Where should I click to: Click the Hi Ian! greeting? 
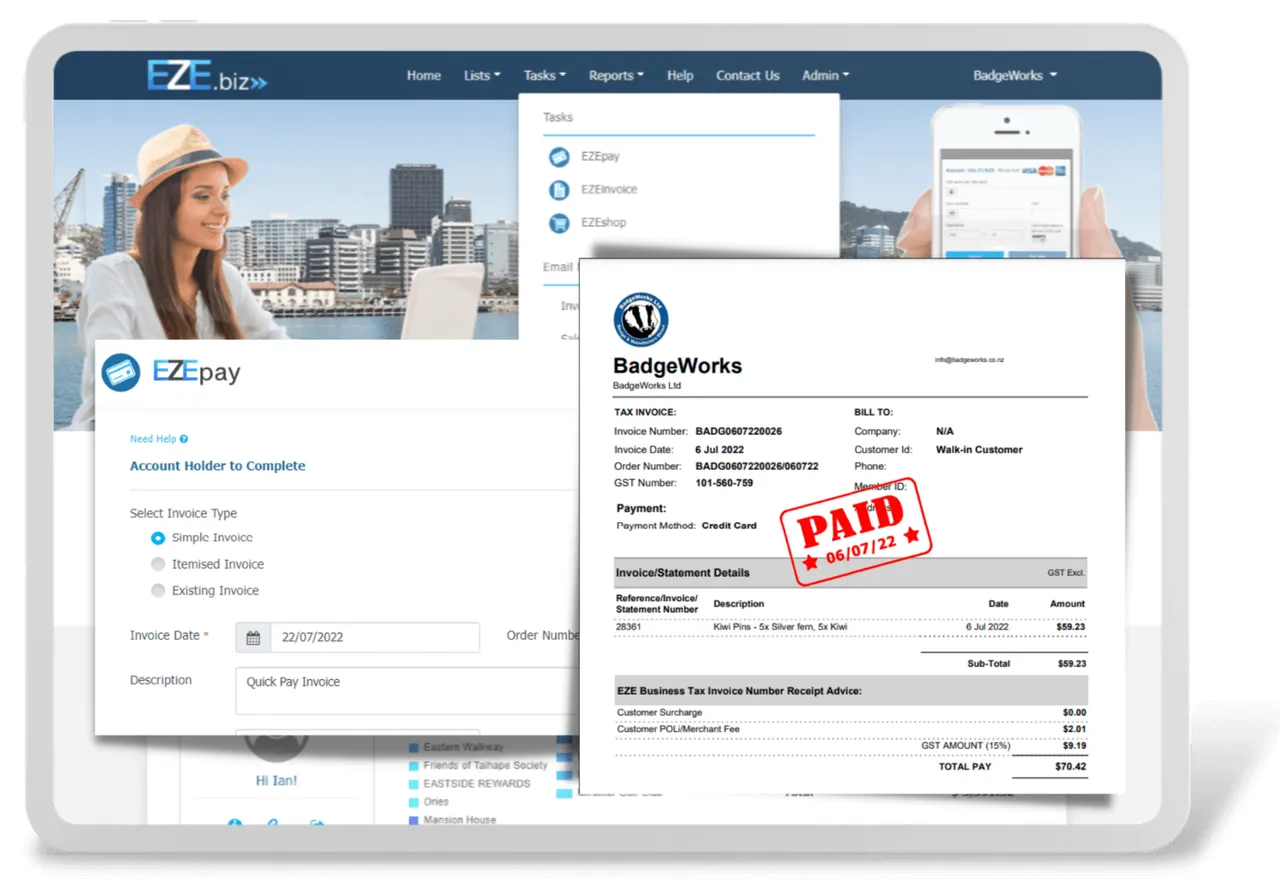click(x=277, y=780)
